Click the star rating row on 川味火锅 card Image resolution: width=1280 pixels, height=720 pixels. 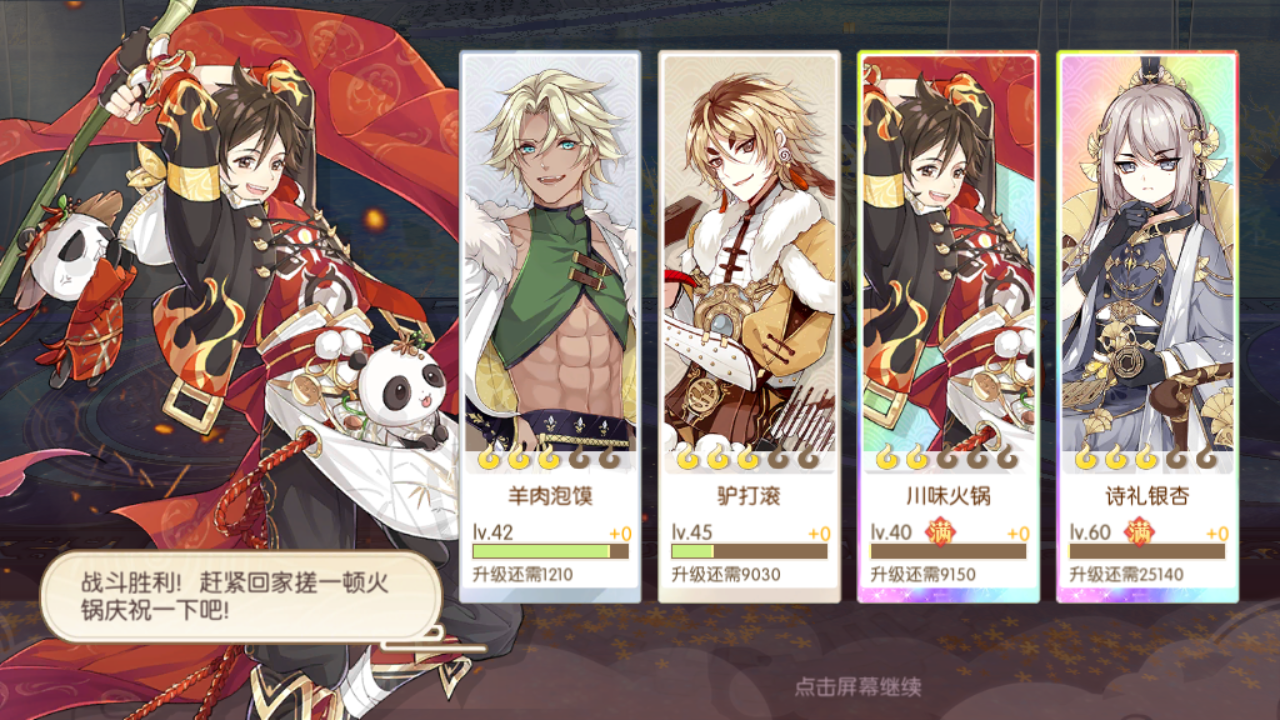(x=948, y=459)
